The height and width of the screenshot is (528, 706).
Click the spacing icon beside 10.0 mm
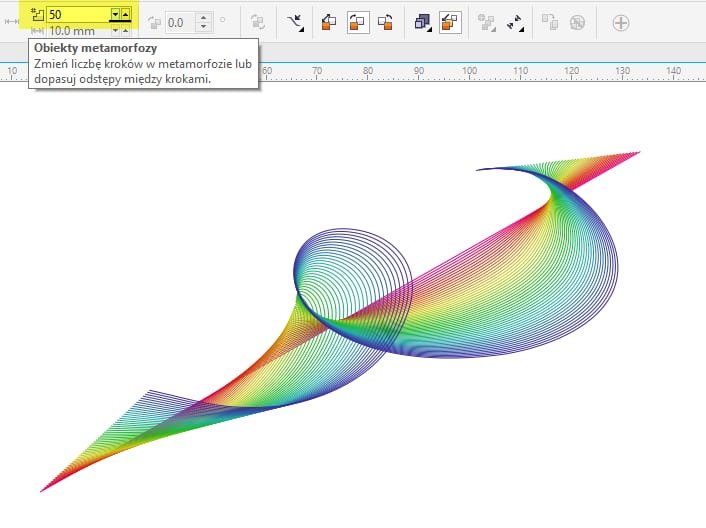click(x=38, y=31)
